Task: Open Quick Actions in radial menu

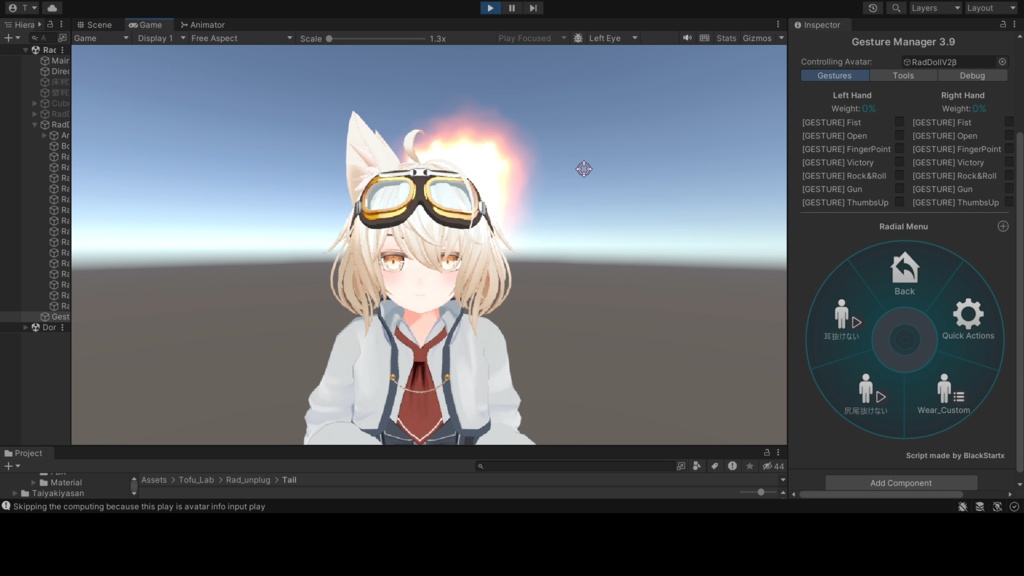Action: 968,320
